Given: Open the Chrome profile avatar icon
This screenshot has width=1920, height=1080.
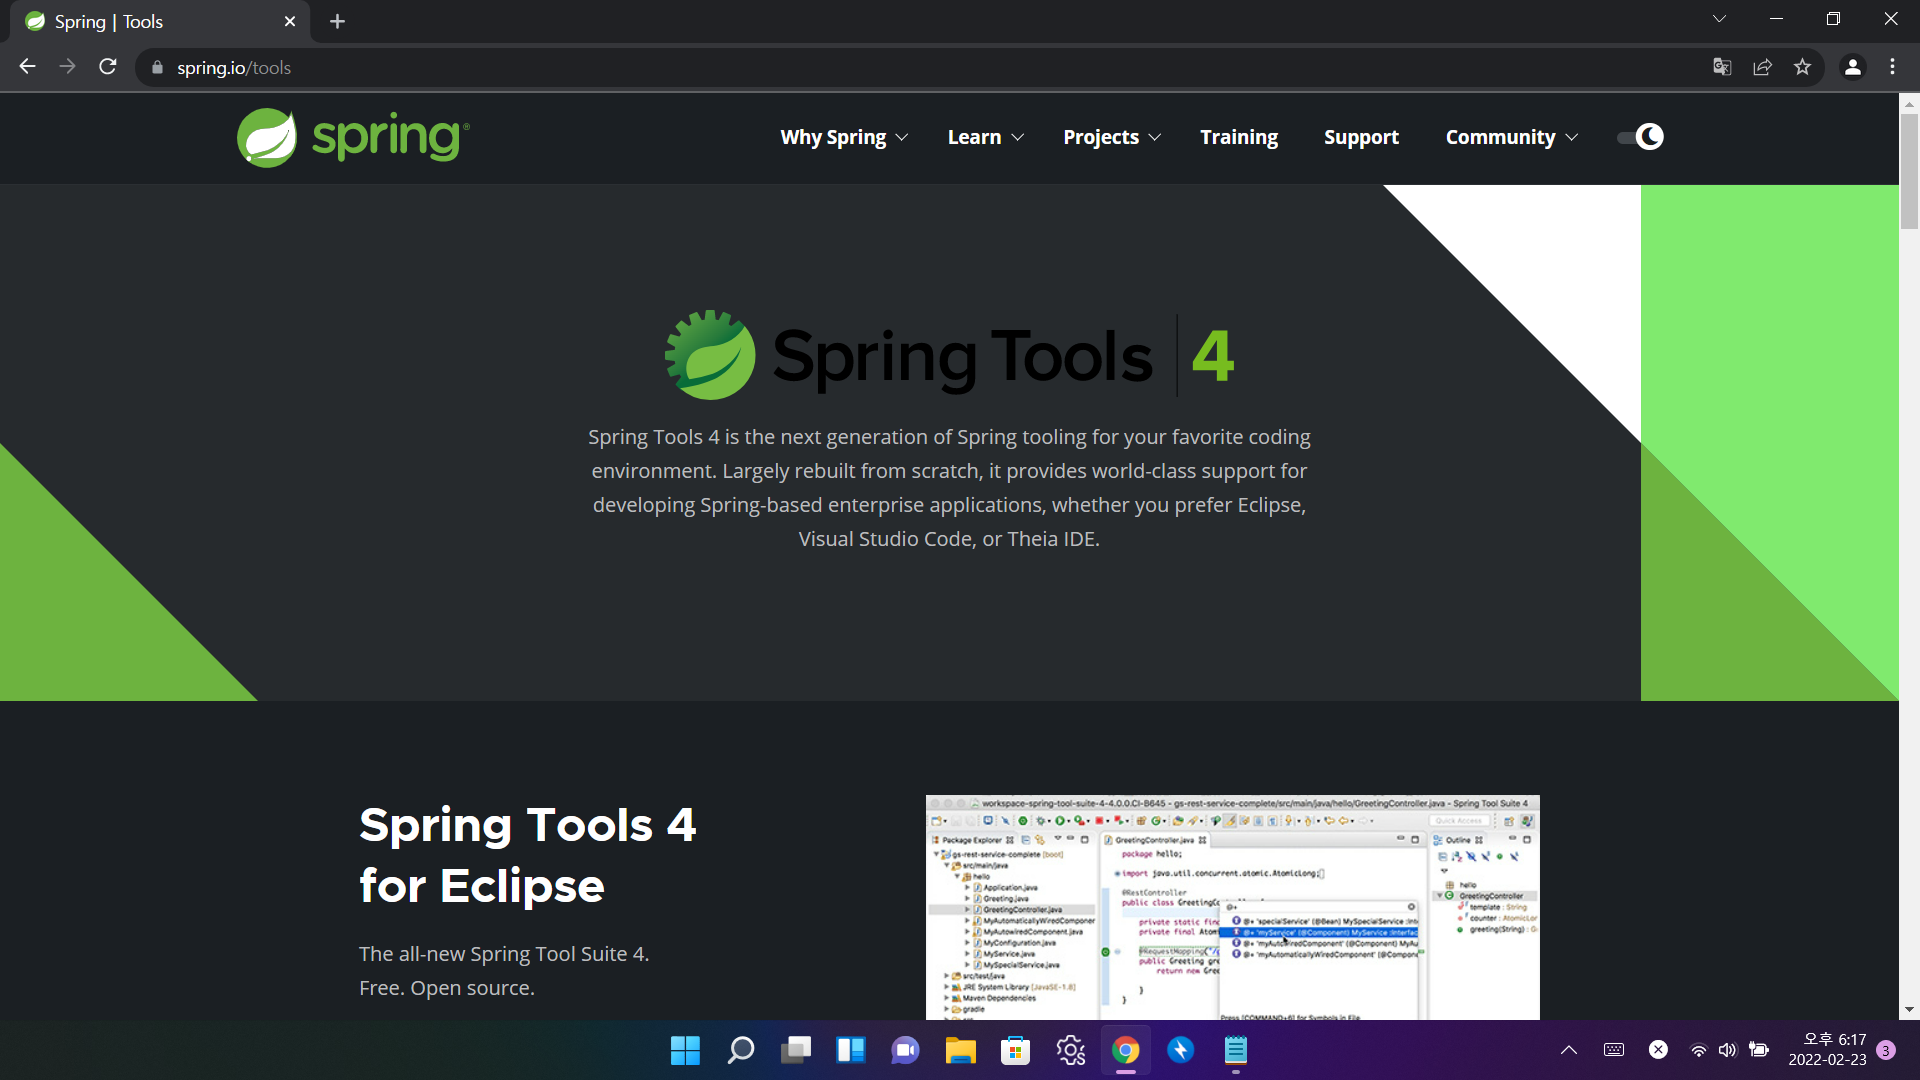Looking at the screenshot, I should click(x=1852, y=67).
